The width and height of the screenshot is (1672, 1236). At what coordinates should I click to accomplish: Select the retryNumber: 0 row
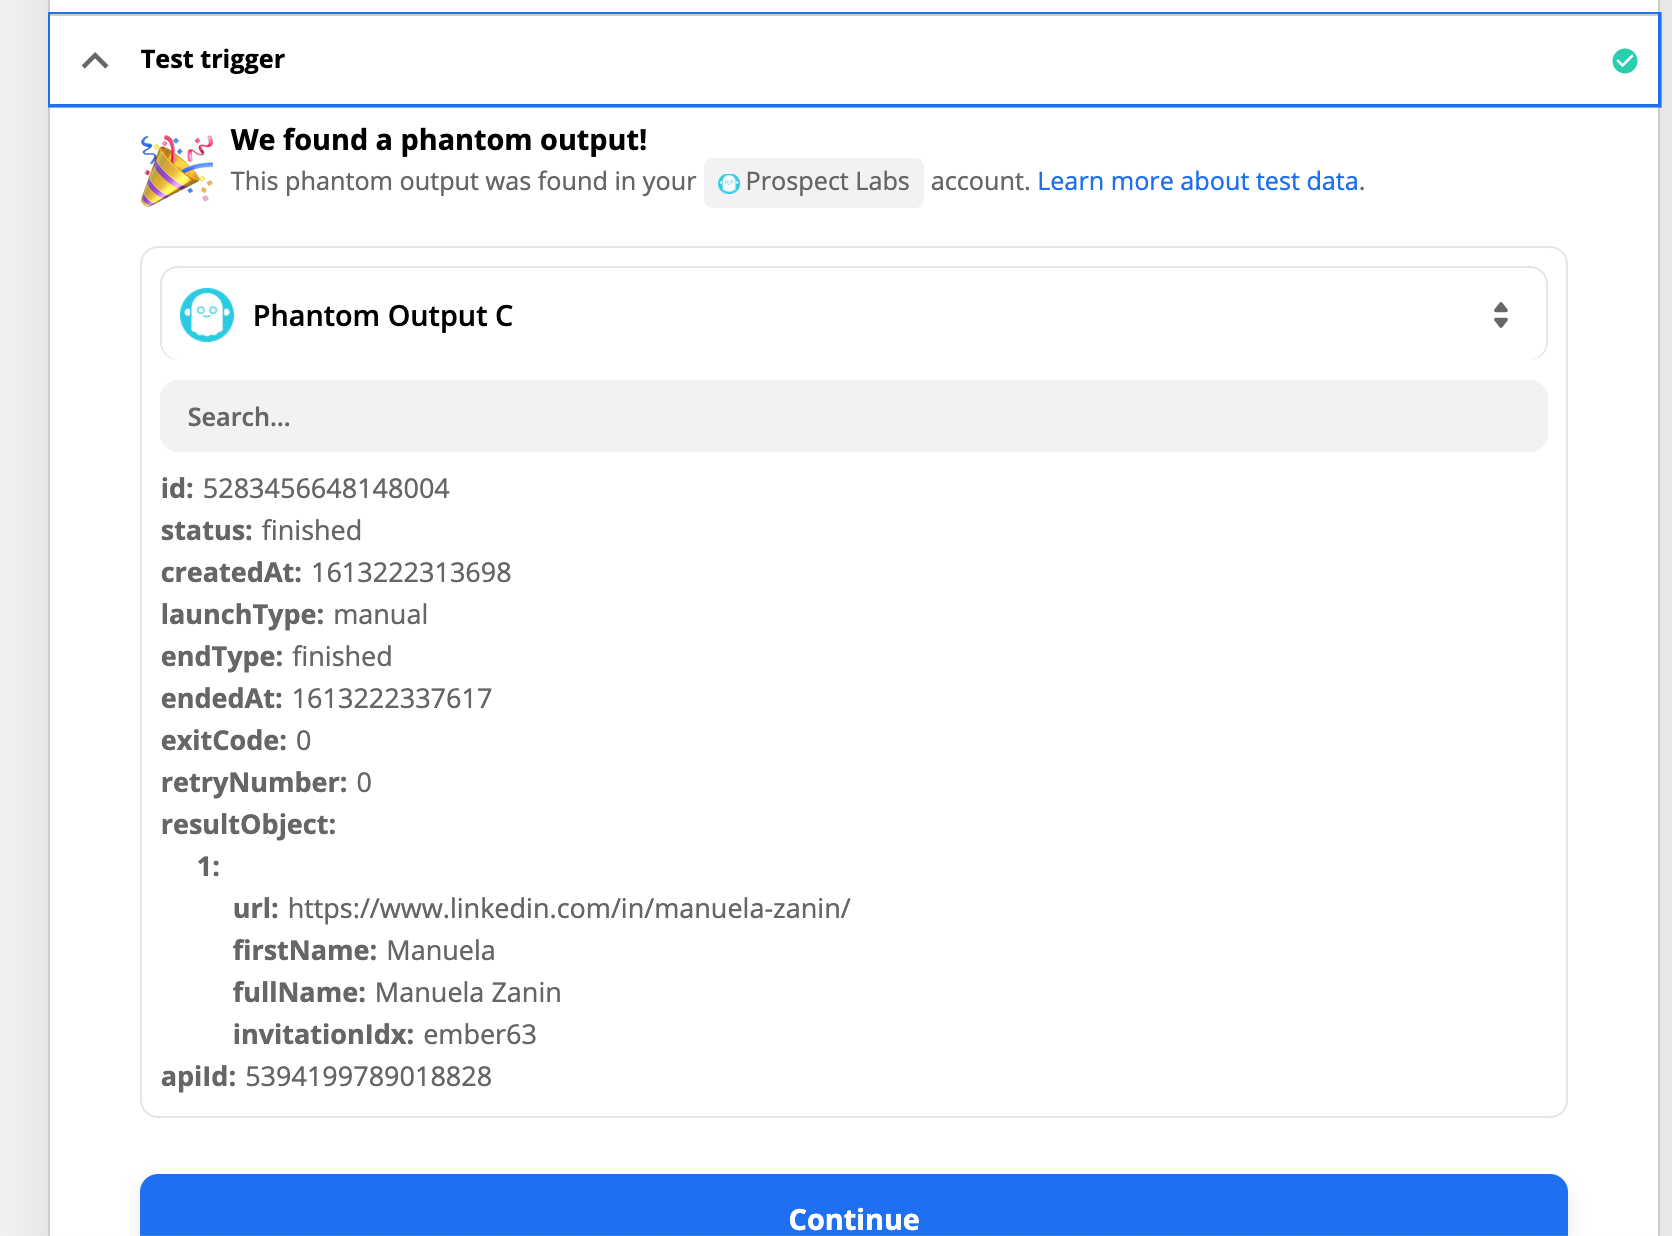coord(266,782)
